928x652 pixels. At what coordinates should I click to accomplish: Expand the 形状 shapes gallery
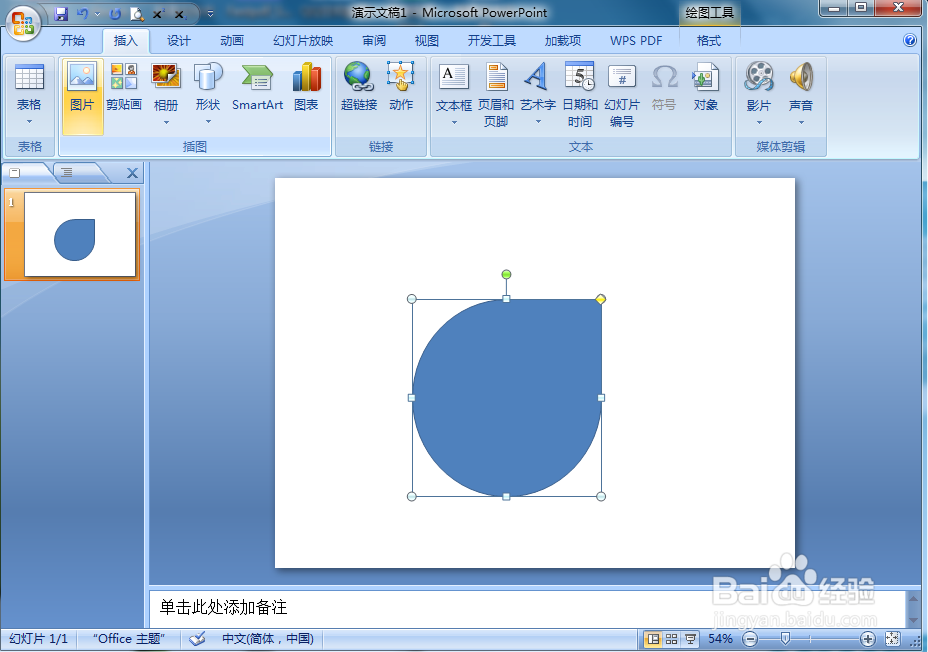point(208,95)
